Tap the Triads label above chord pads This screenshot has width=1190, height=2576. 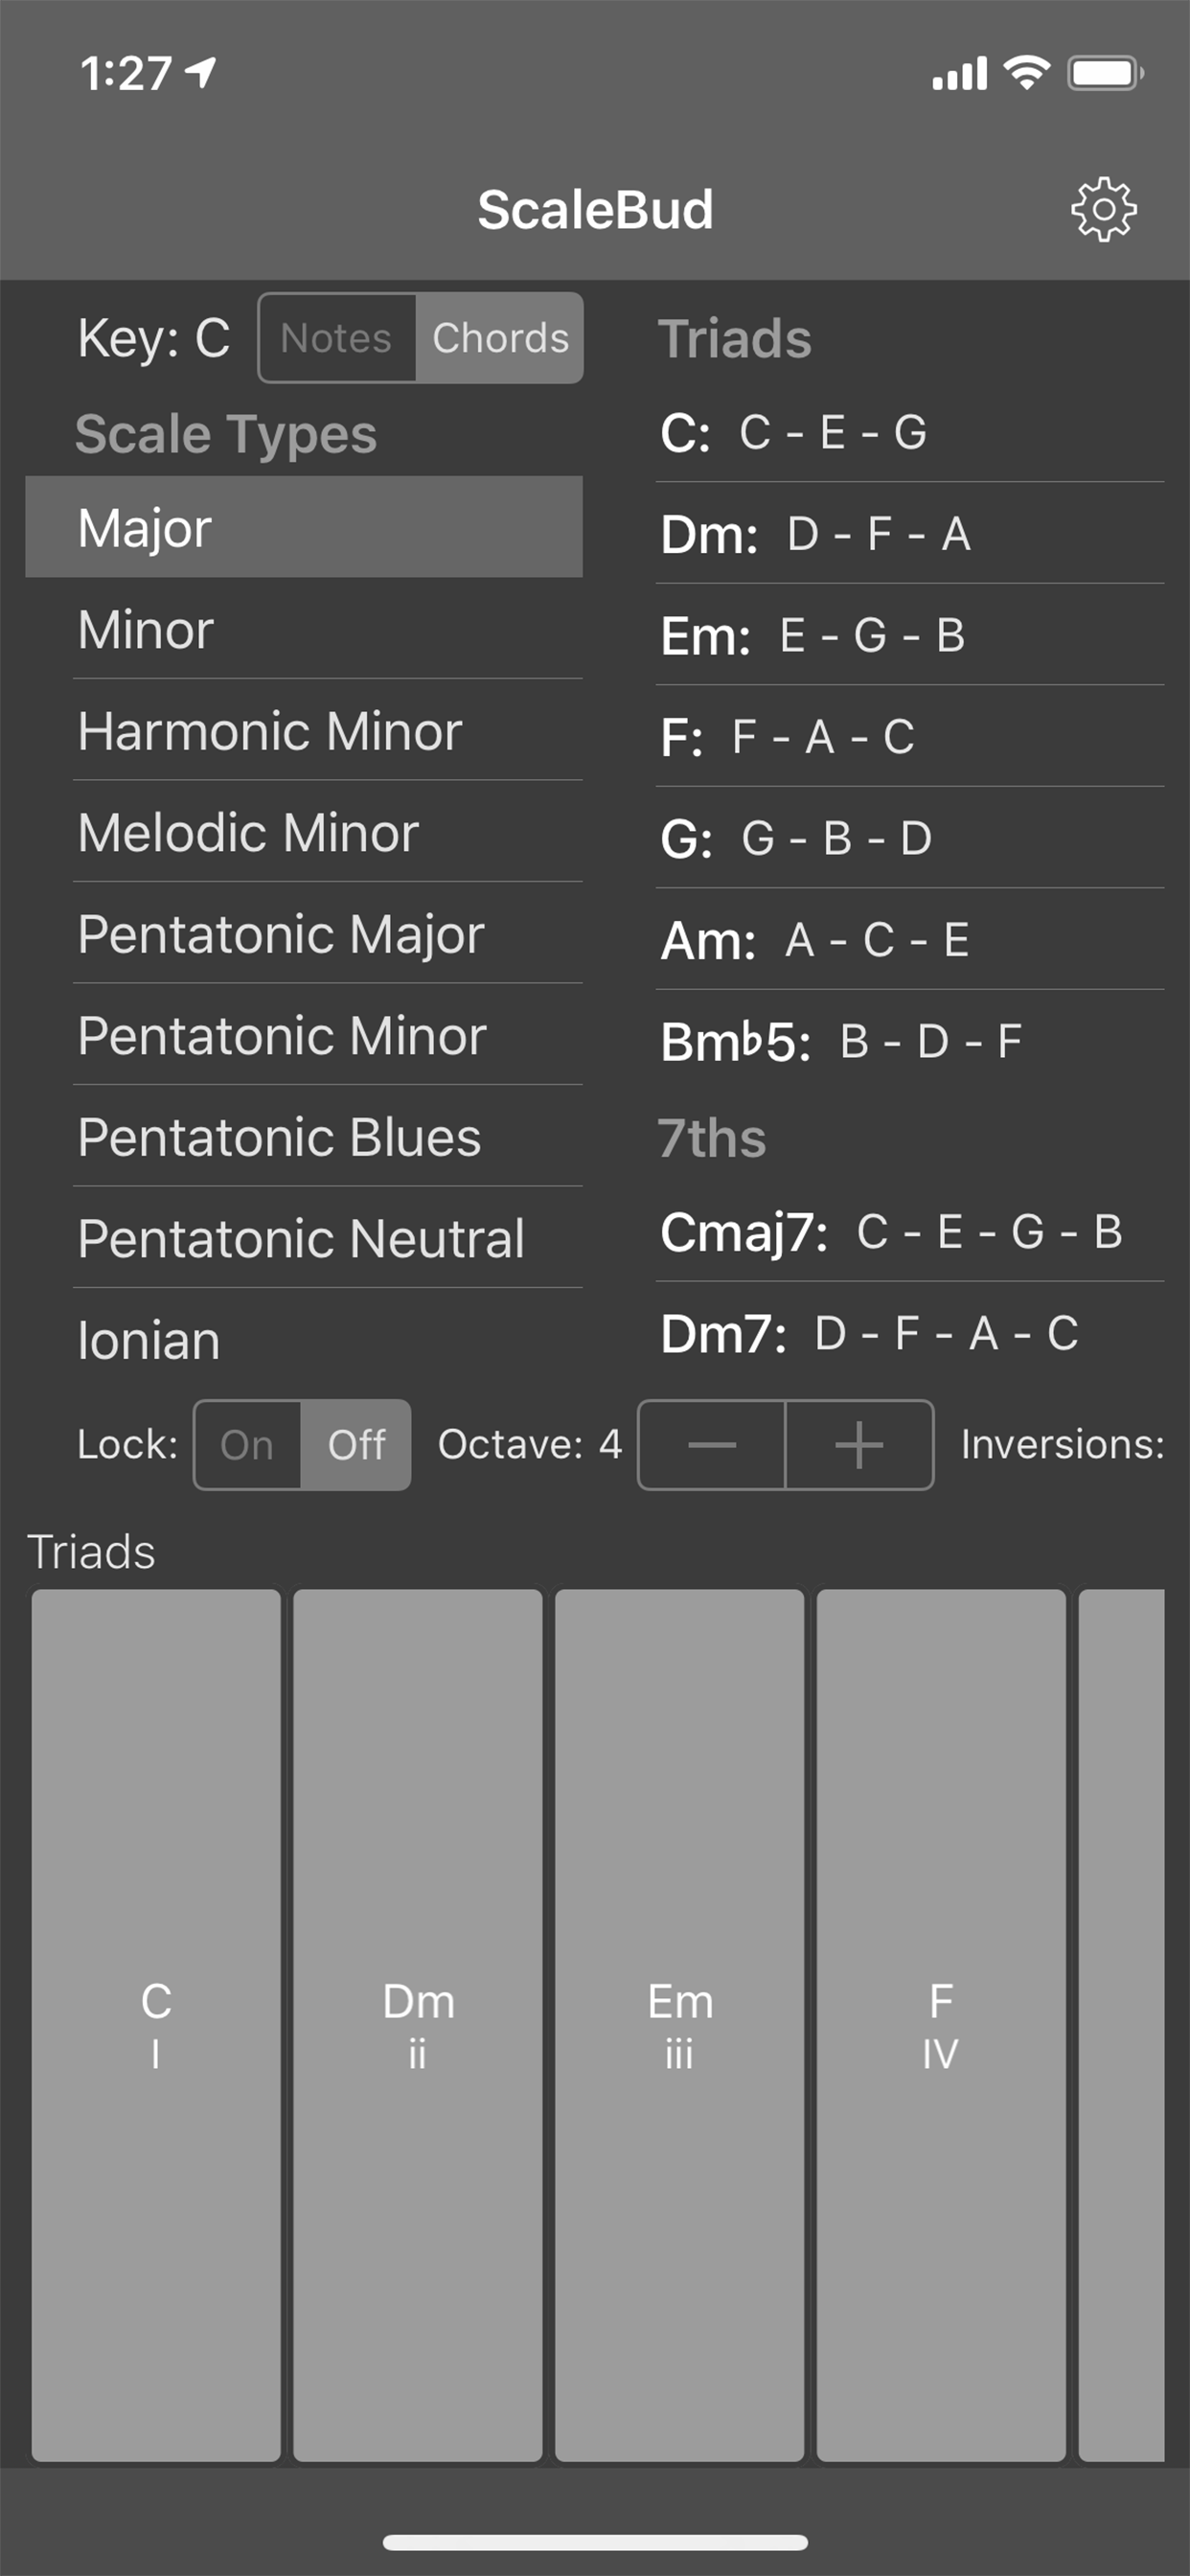tap(91, 1552)
